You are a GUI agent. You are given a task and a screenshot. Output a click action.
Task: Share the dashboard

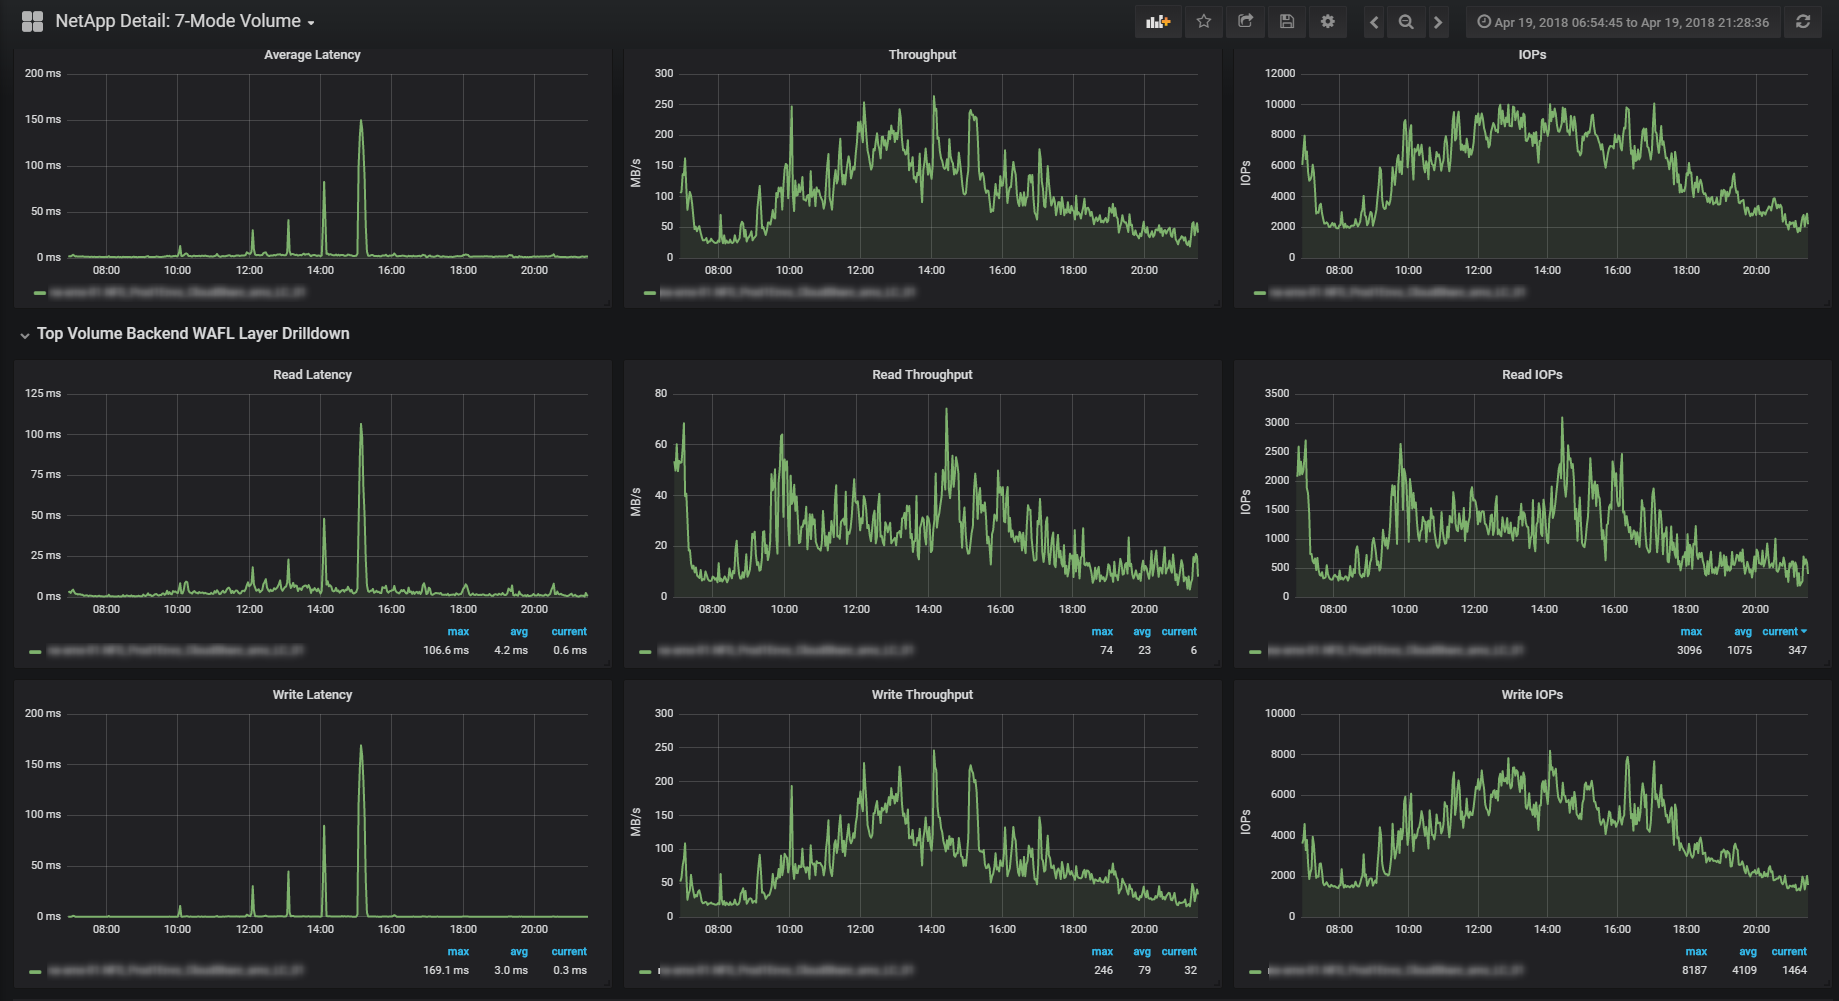tap(1245, 21)
